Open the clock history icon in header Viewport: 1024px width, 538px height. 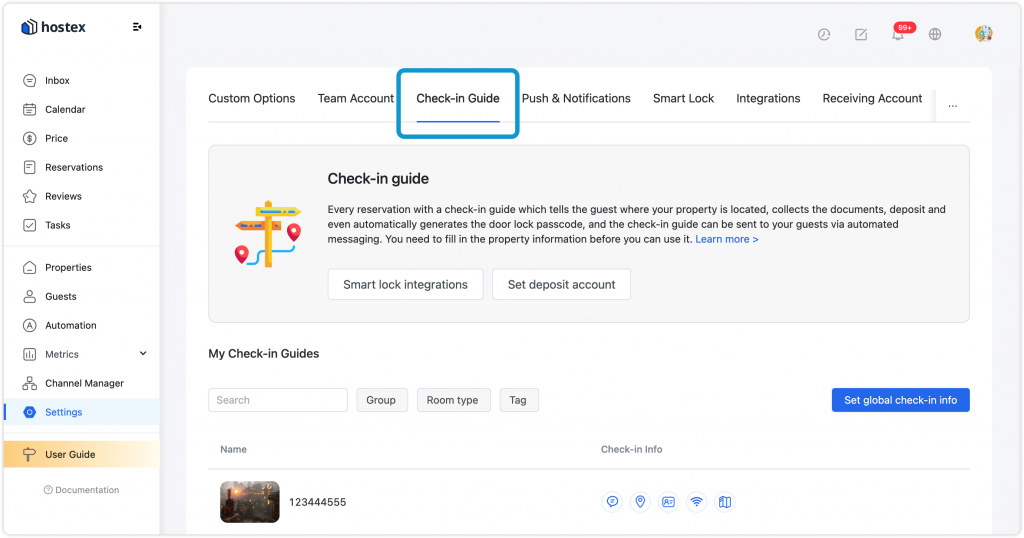pyautogui.click(x=824, y=35)
